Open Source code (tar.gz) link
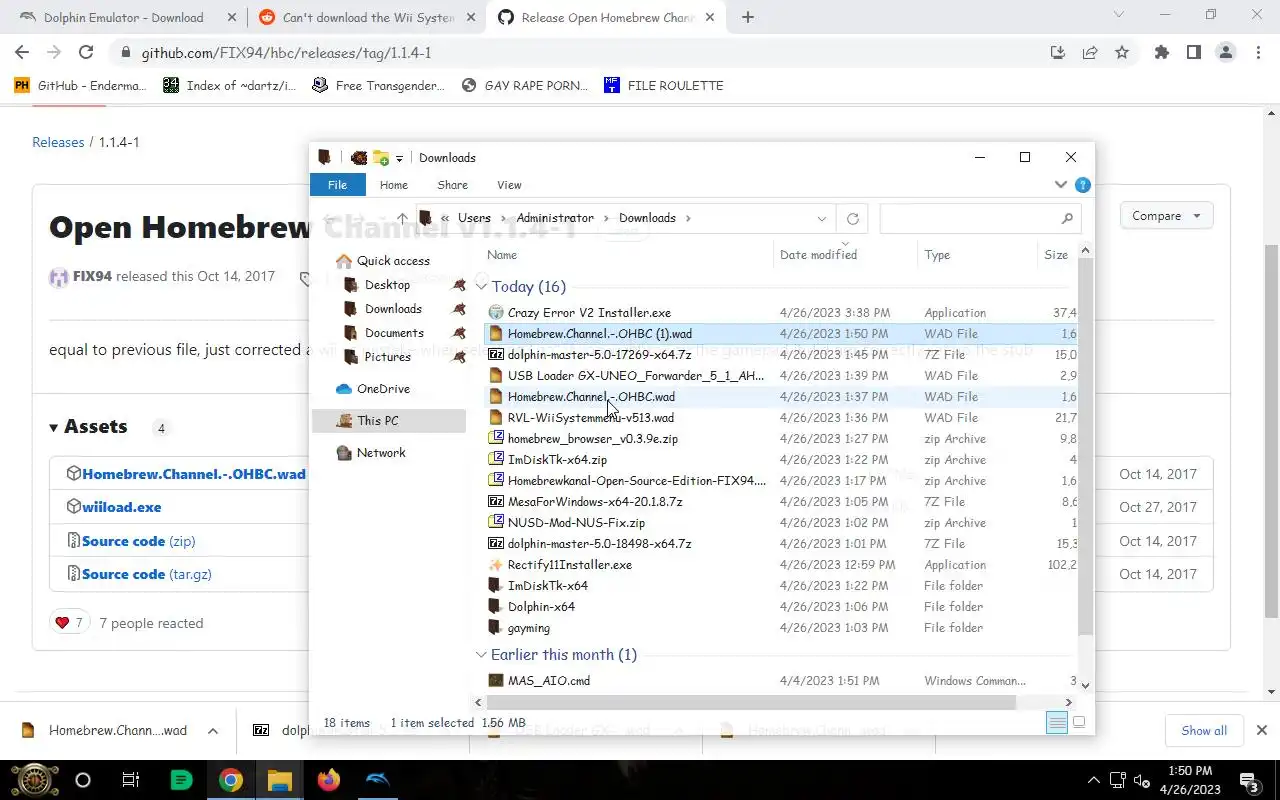Screen dimensions: 1280x800 [146, 574]
